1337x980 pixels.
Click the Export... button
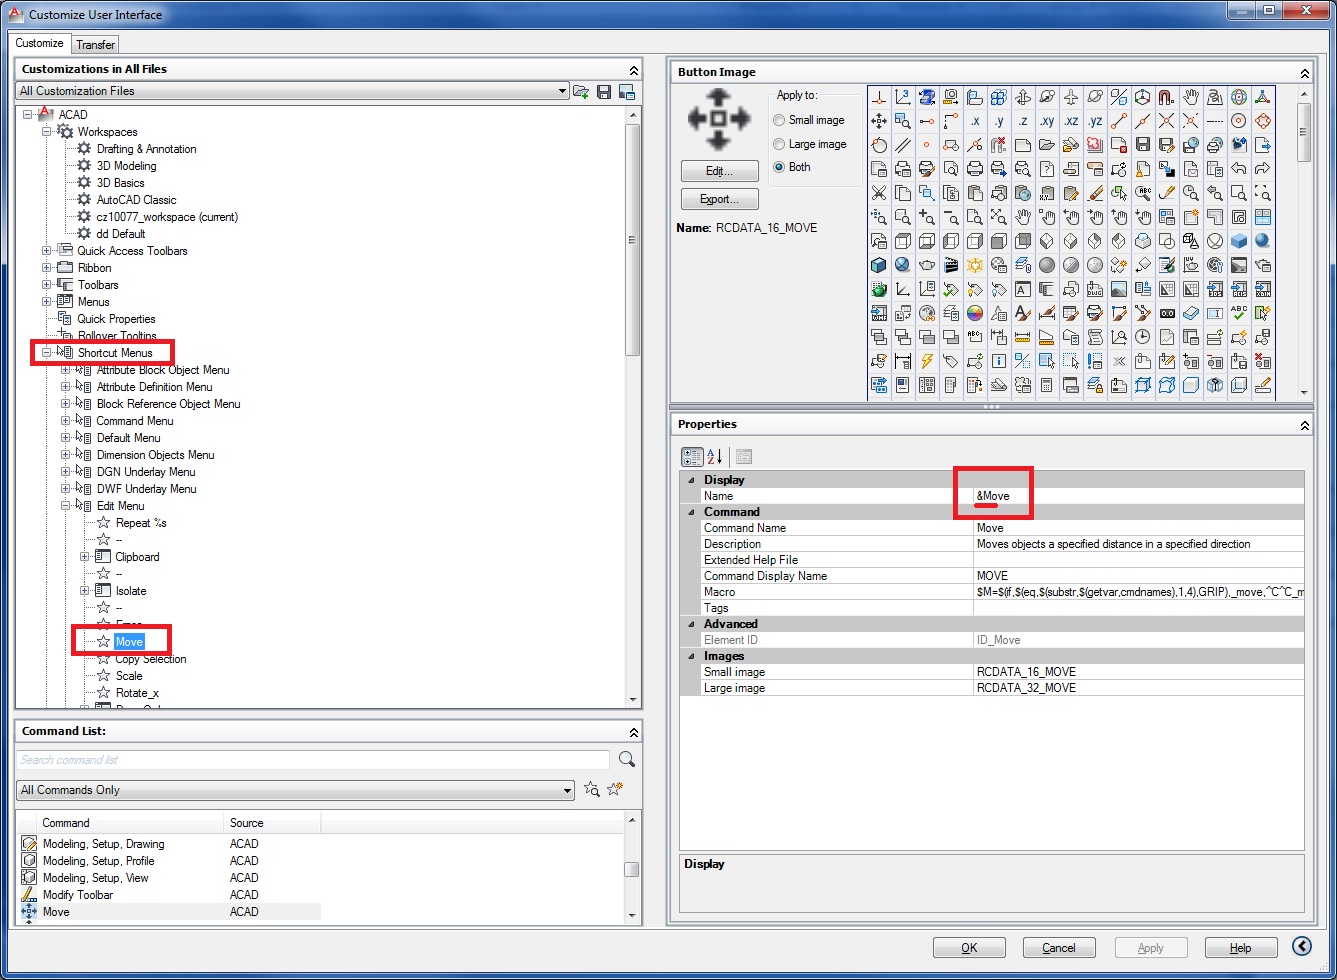719,199
